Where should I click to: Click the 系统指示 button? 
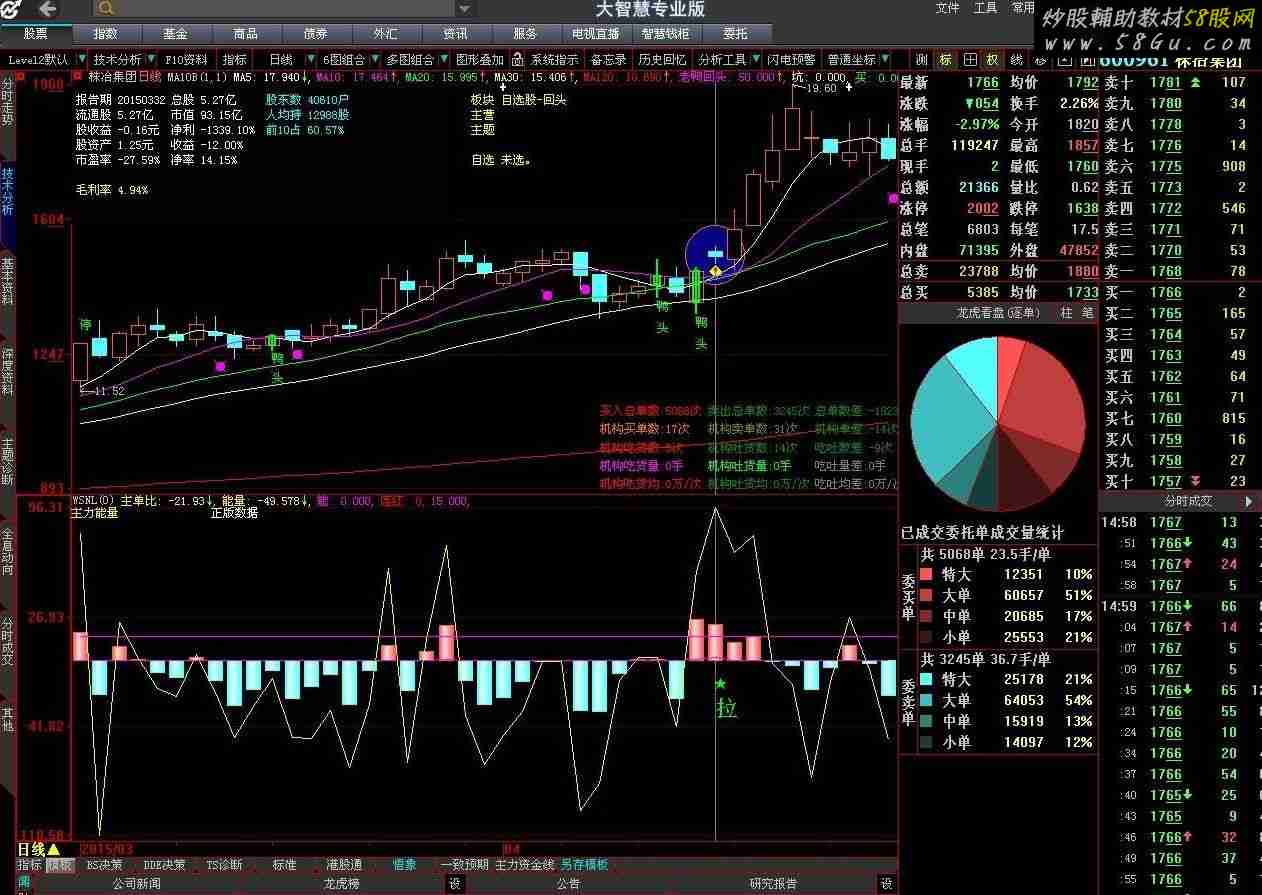pyautogui.click(x=554, y=60)
